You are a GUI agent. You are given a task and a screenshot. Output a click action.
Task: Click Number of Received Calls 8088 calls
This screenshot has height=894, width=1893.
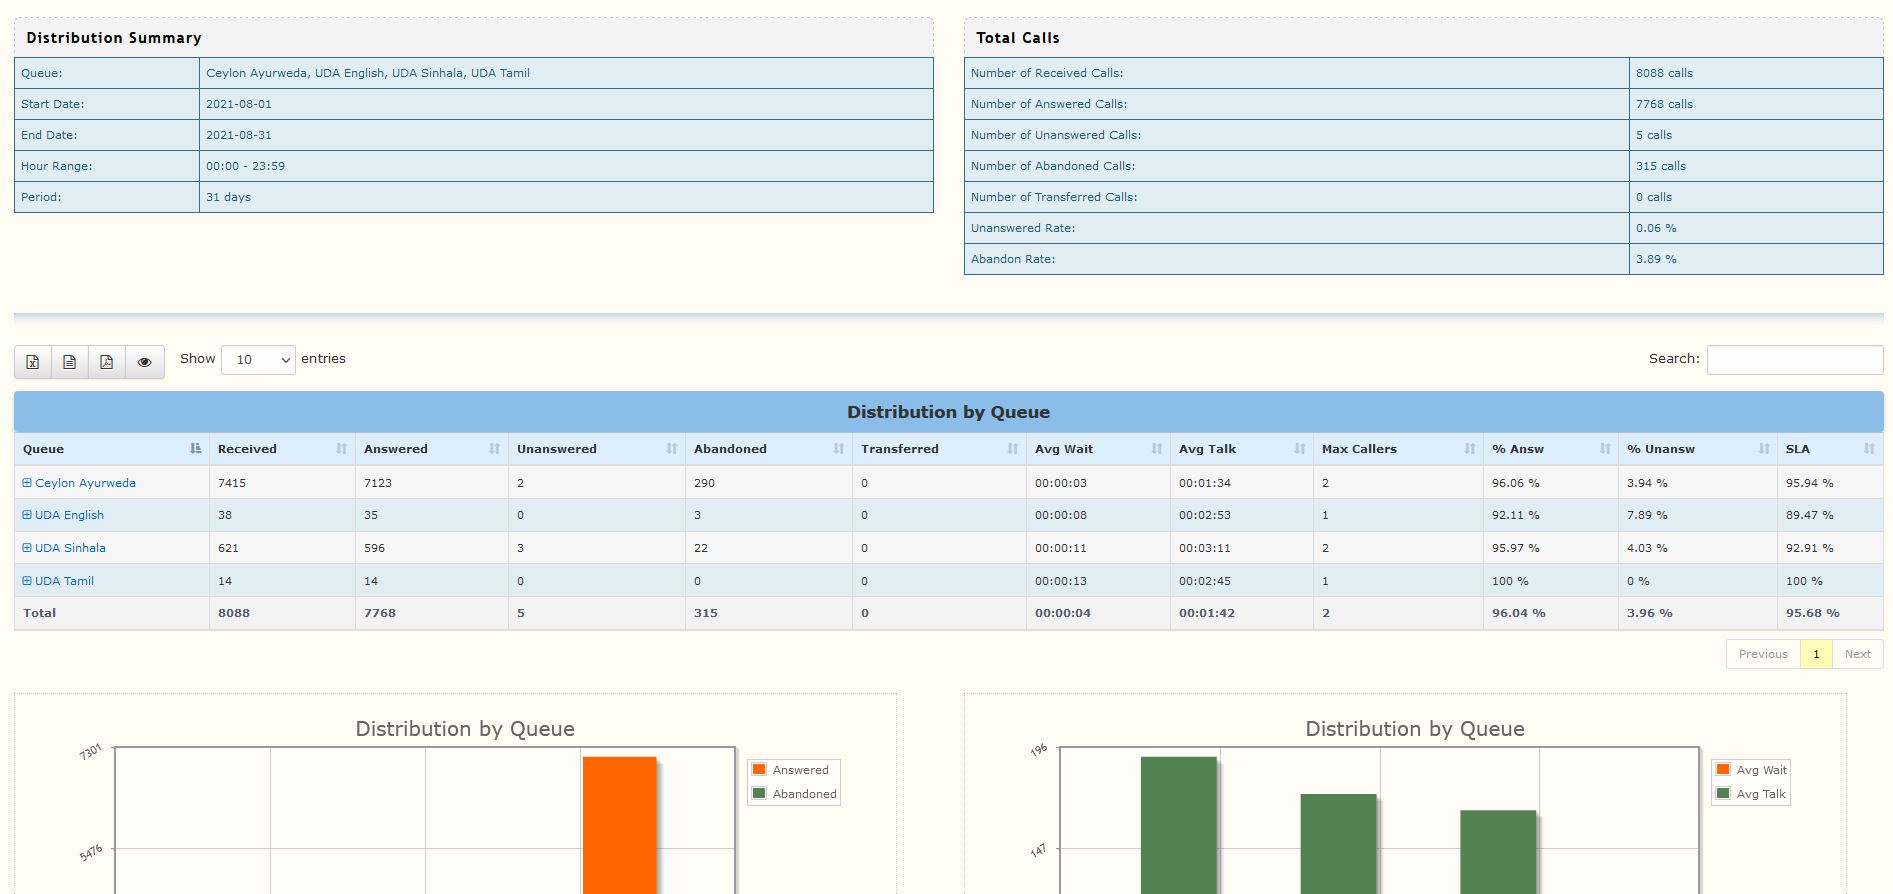(1664, 73)
